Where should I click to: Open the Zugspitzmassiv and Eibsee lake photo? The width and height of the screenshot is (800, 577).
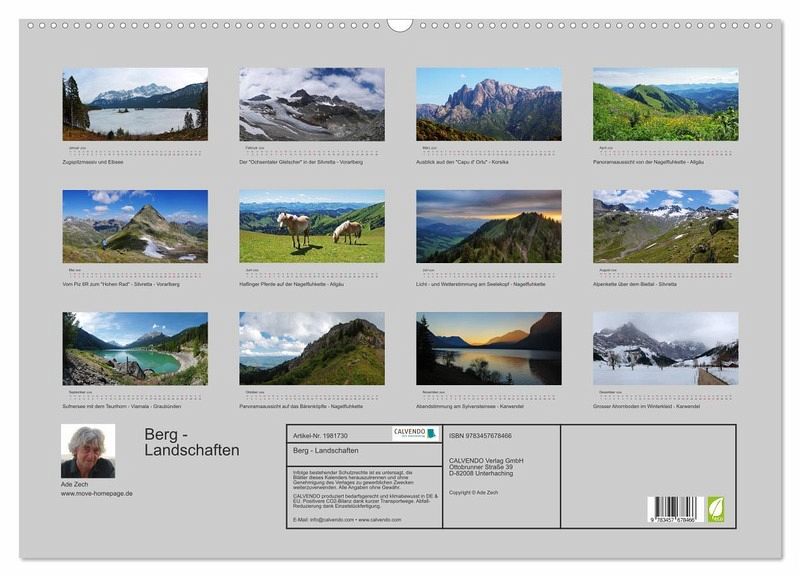pyautogui.click(x=135, y=104)
